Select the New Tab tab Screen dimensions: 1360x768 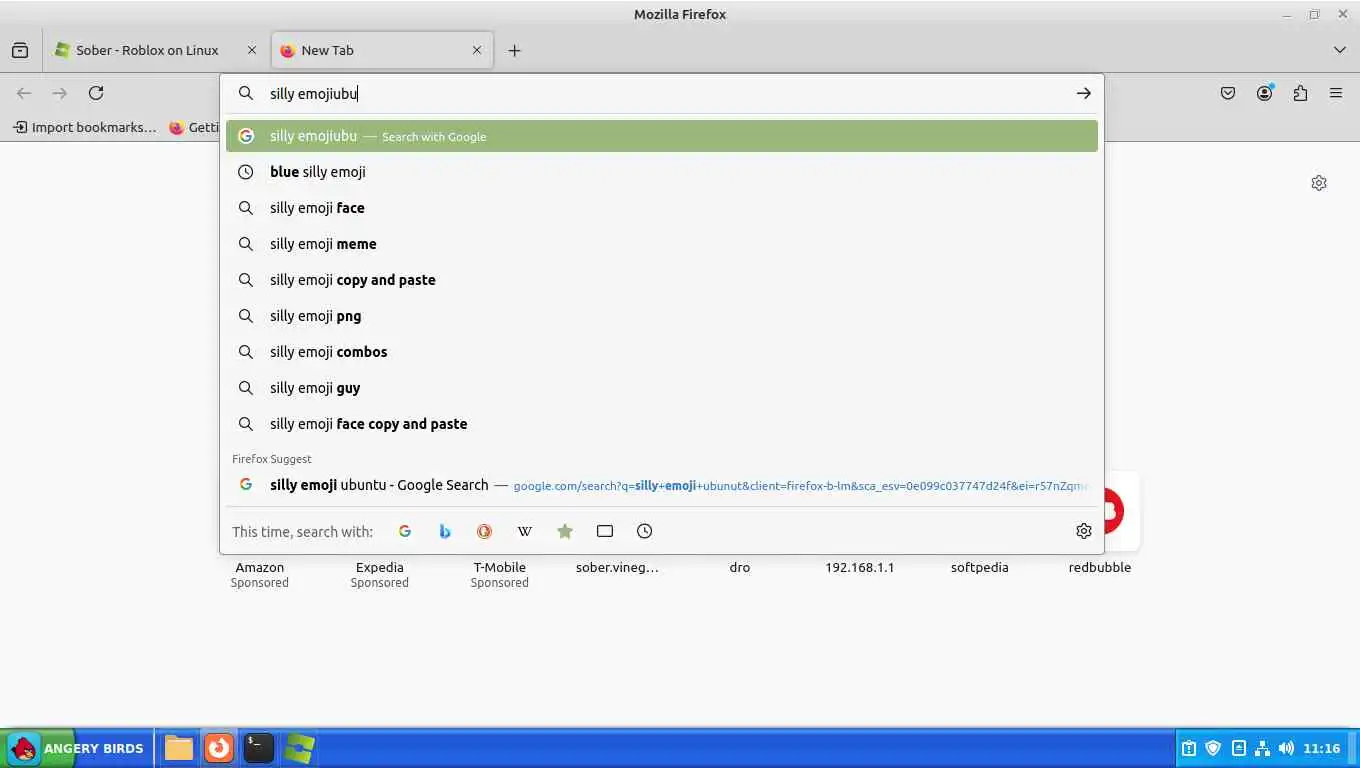click(x=382, y=50)
